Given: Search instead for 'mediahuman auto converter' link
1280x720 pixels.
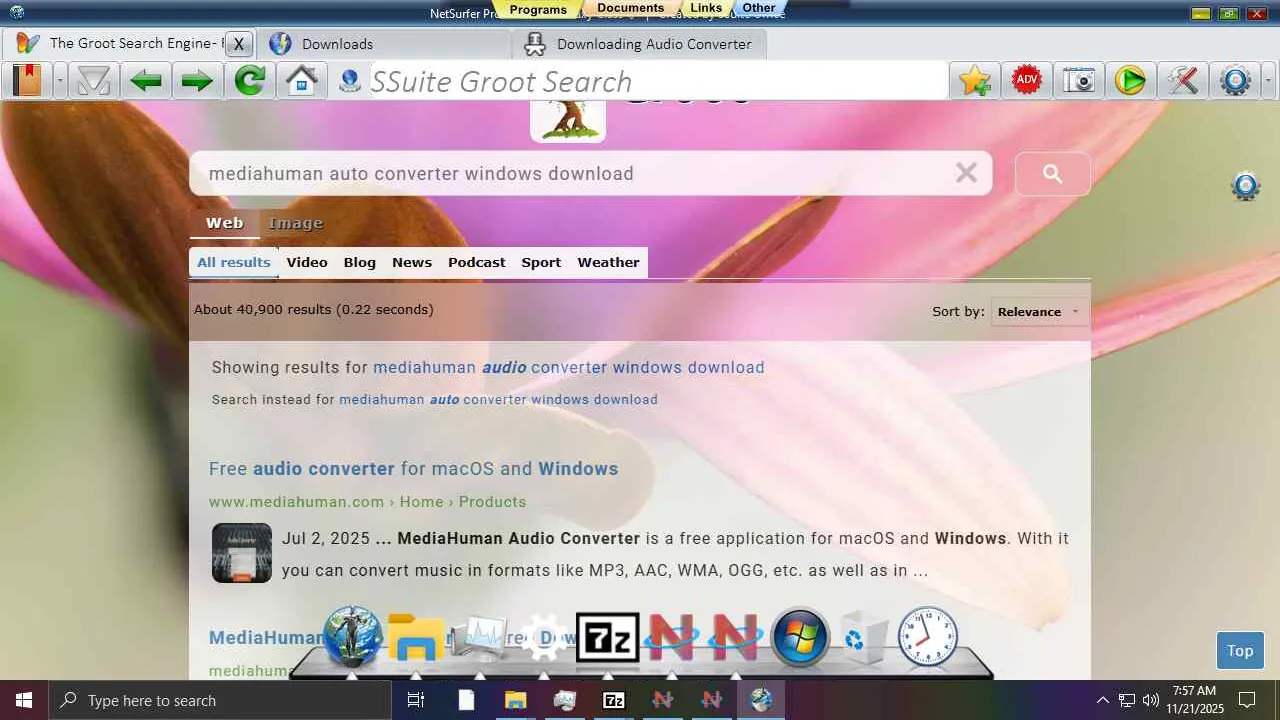Looking at the screenshot, I should [498, 399].
